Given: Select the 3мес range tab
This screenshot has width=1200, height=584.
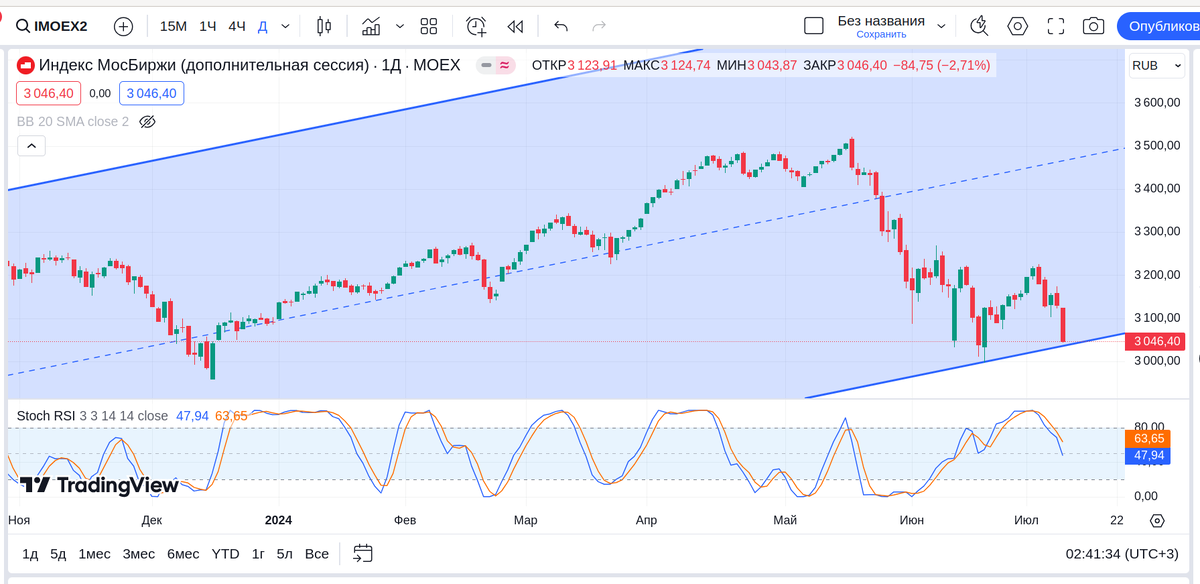Looking at the screenshot, I should coord(139,553).
